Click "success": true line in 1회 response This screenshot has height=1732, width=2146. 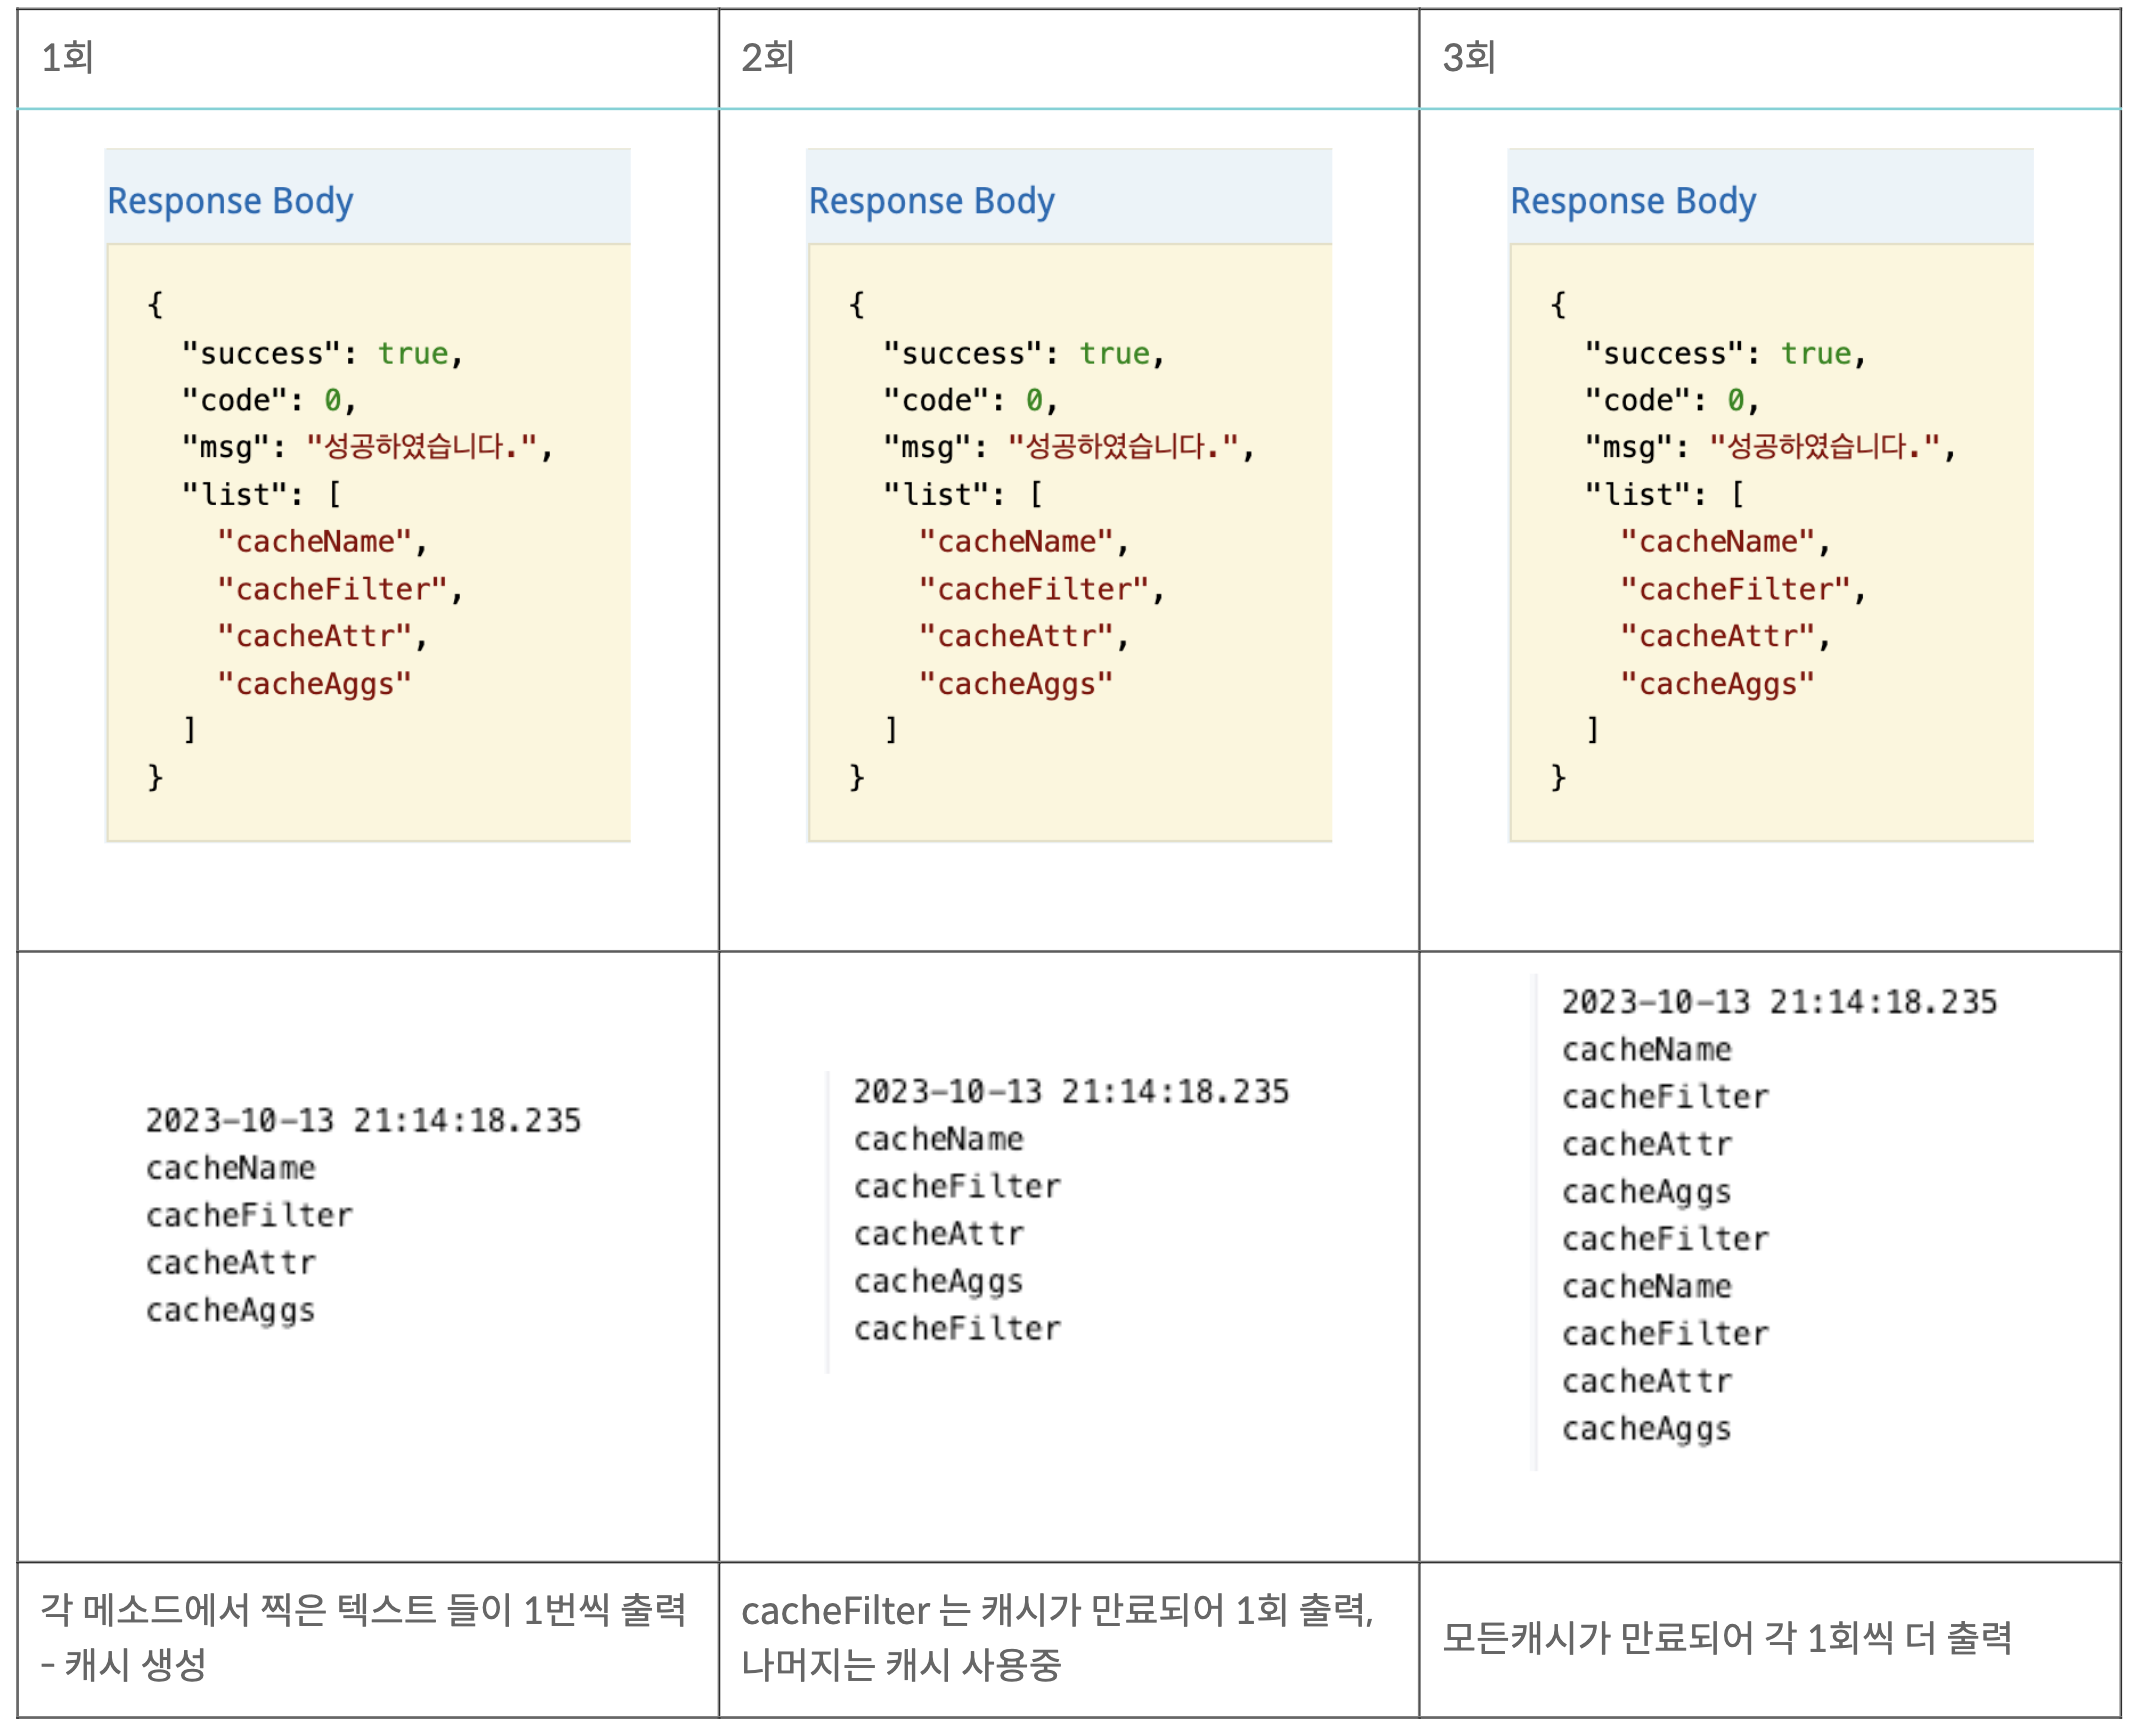tap(322, 353)
